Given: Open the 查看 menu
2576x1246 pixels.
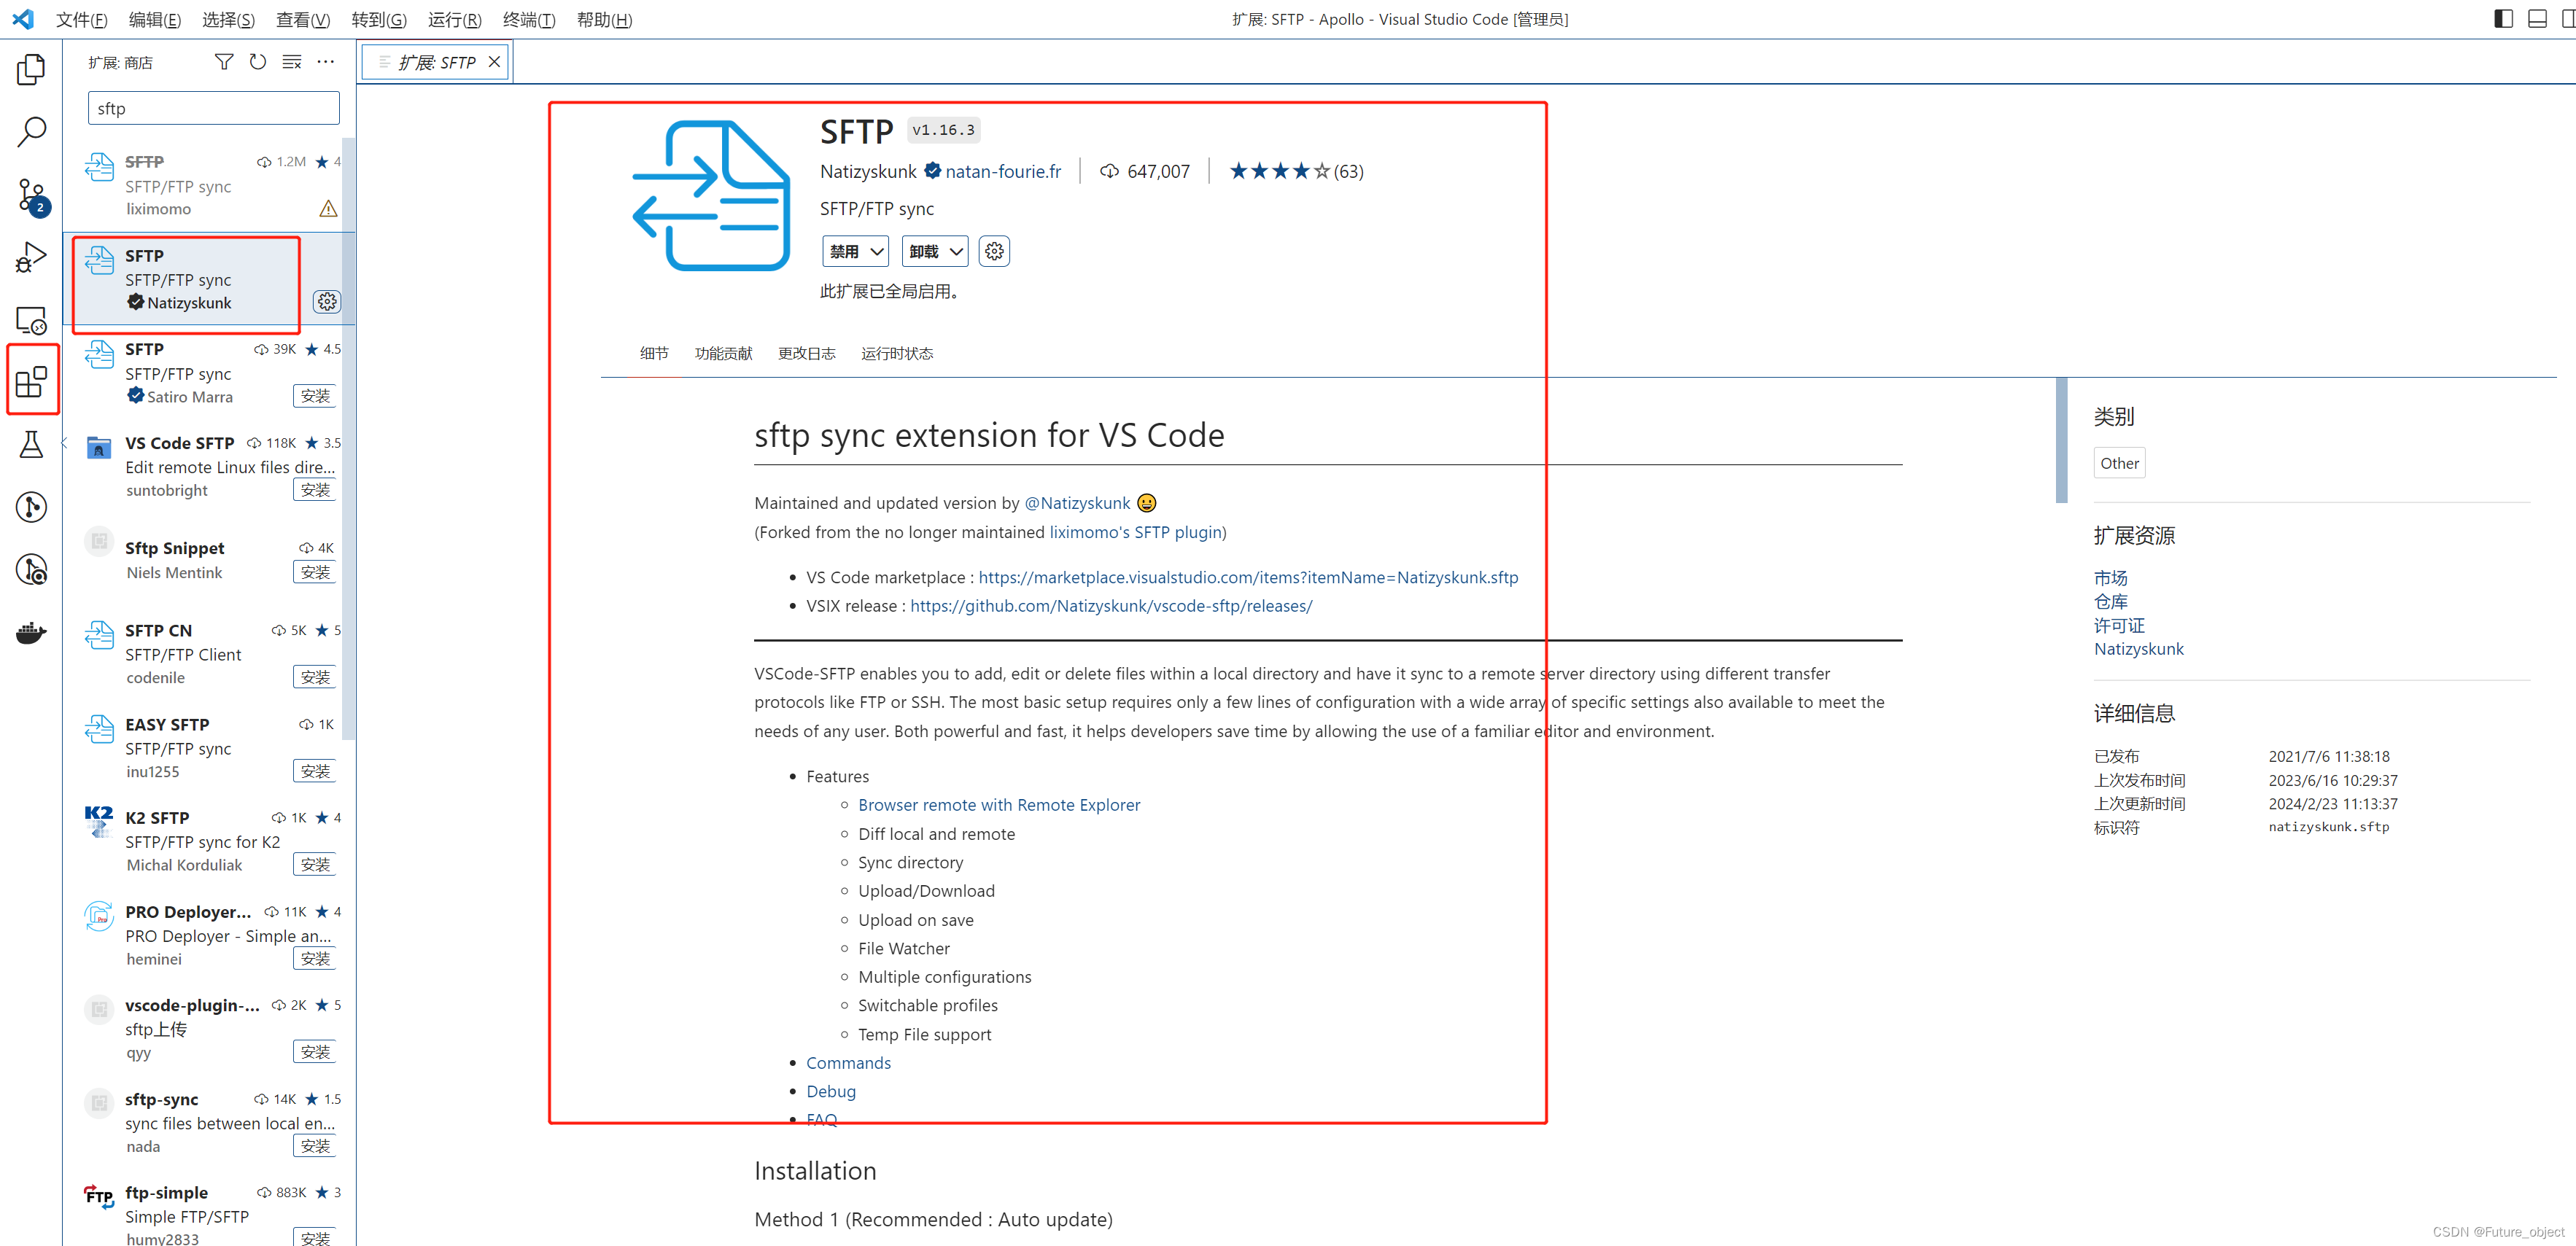Looking at the screenshot, I should 303,19.
